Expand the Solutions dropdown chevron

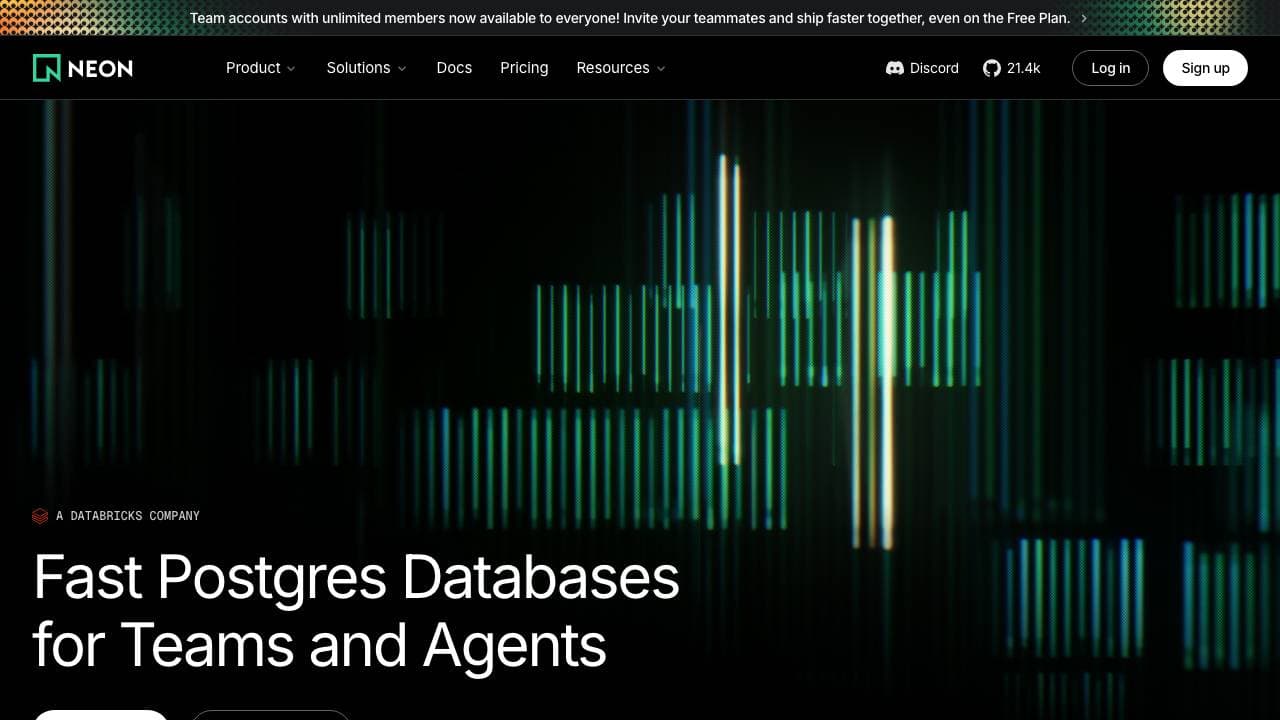tap(402, 69)
